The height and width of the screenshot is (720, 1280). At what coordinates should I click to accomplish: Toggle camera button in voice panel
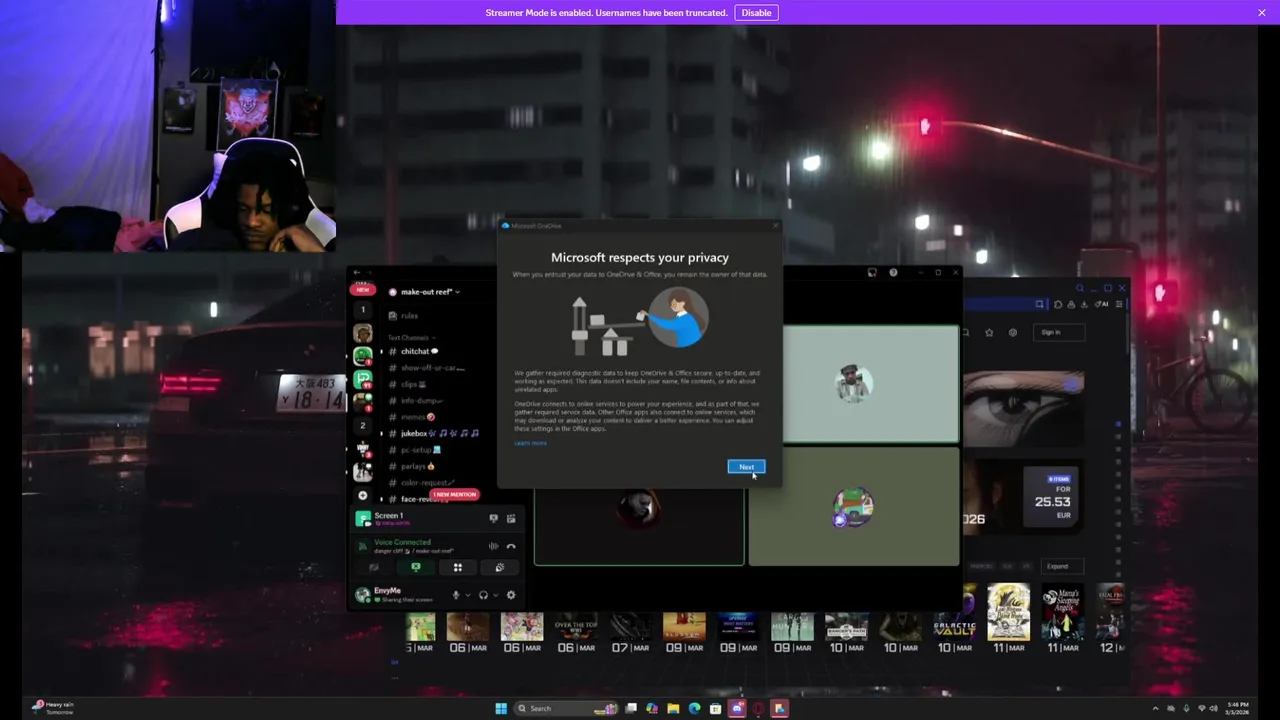374,567
